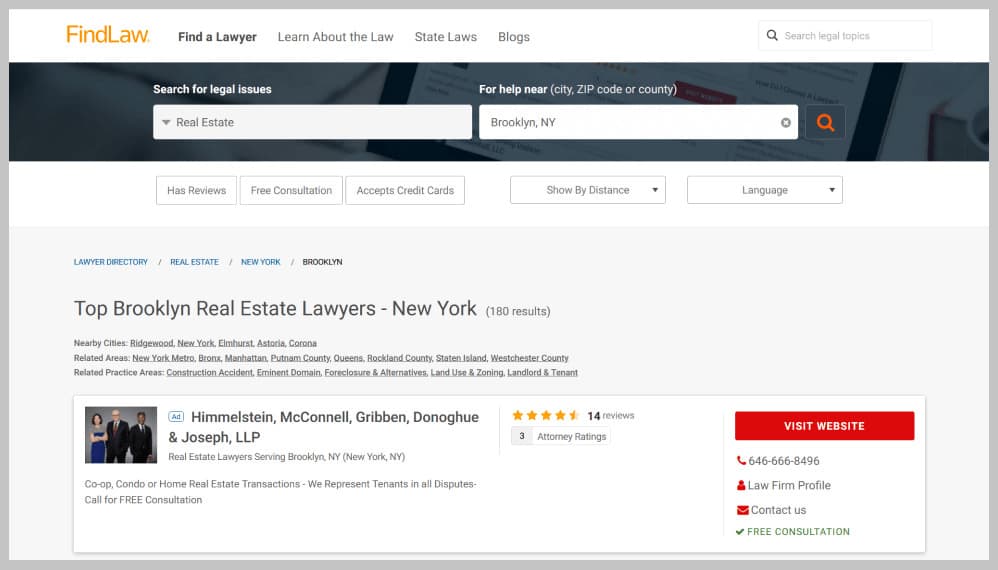The height and width of the screenshot is (570, 998).
Task: Open related area Staten Island
Action: [461, 358]
